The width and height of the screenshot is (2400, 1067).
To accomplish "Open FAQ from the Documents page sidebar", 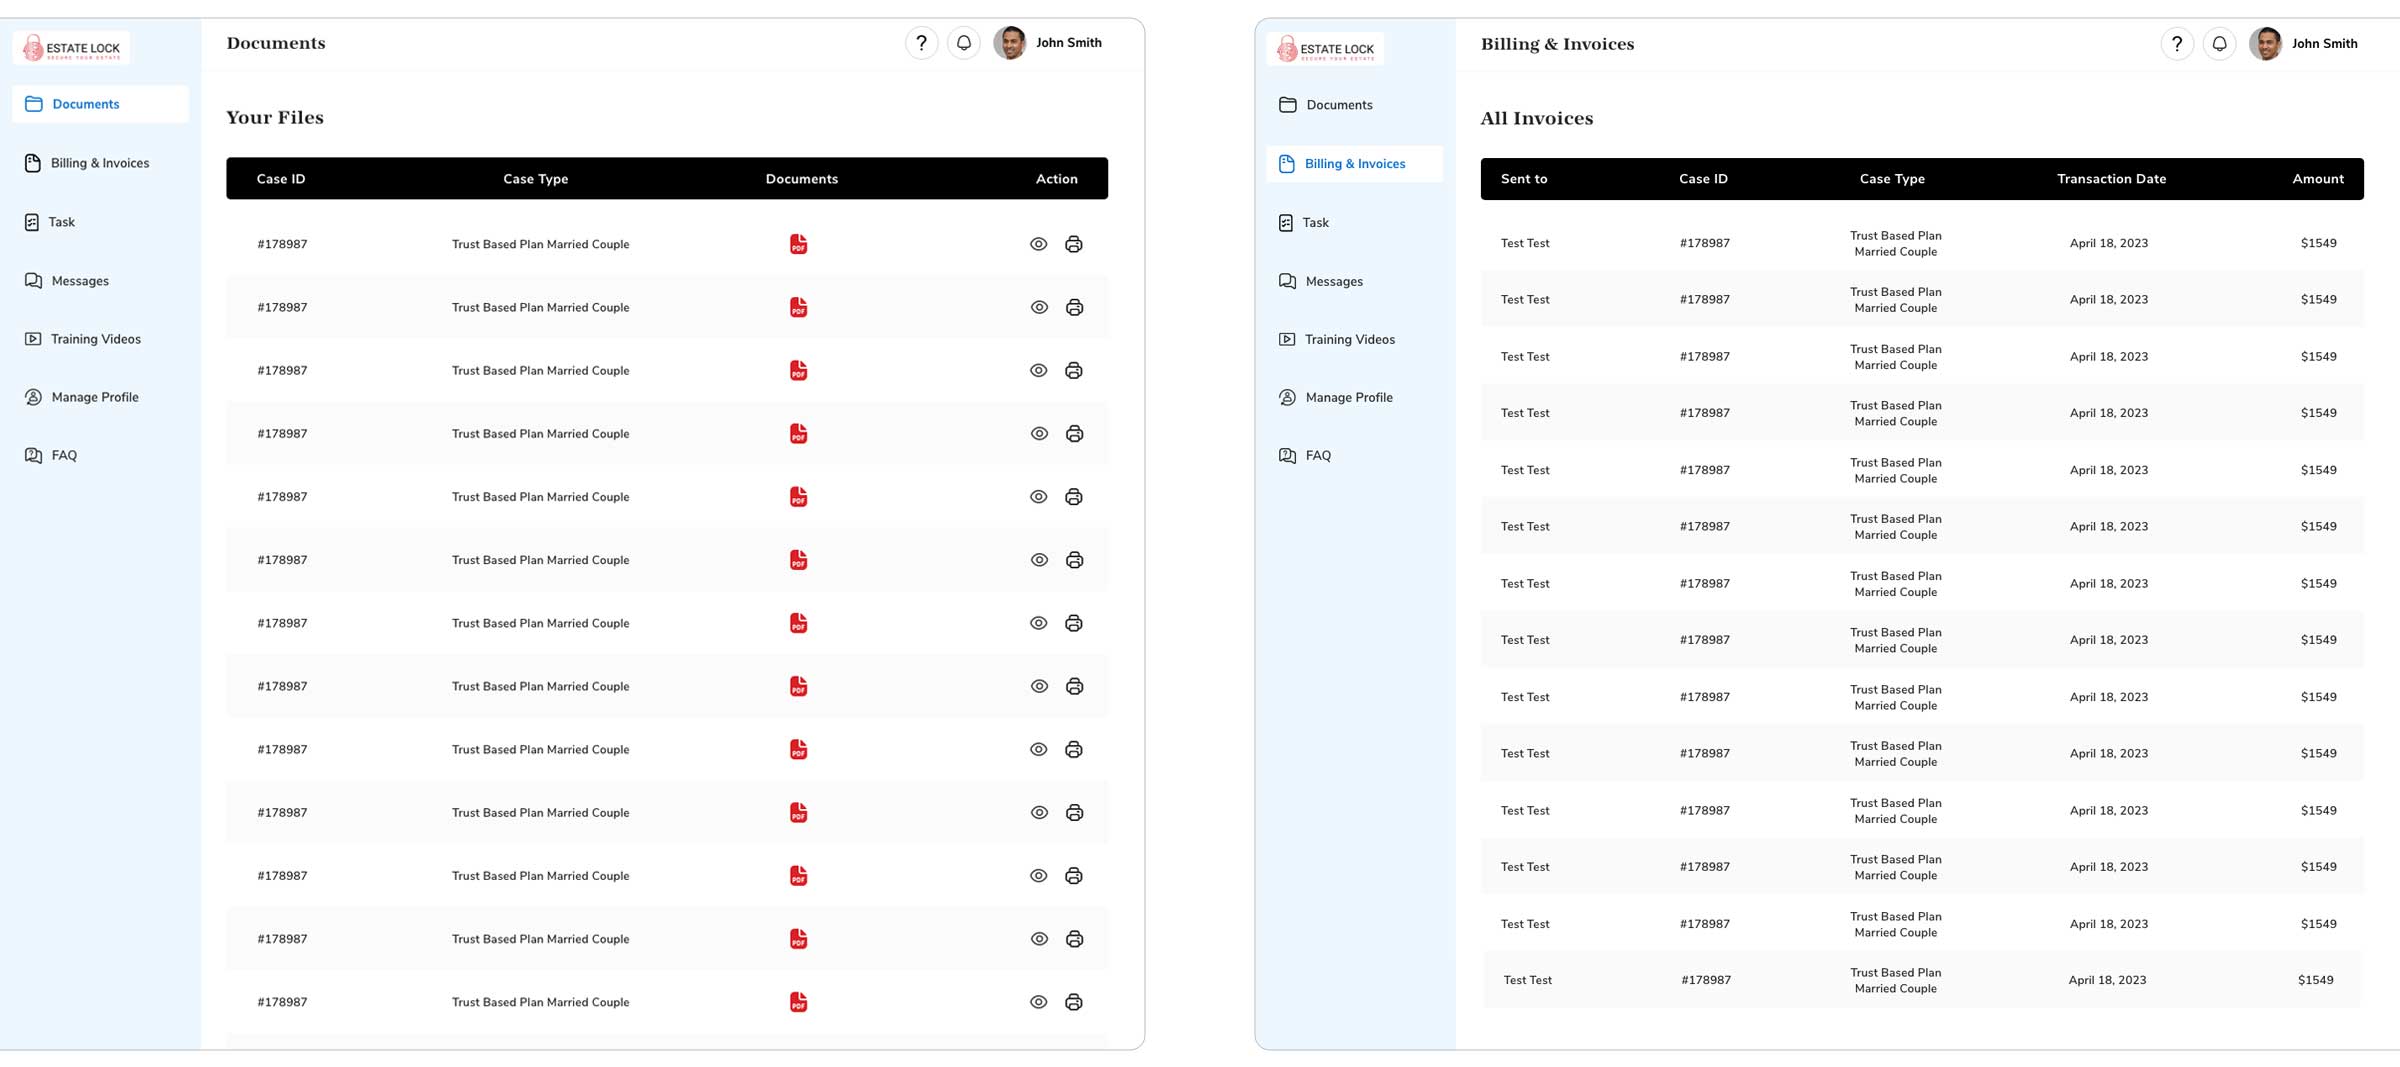I will point(64,455).
